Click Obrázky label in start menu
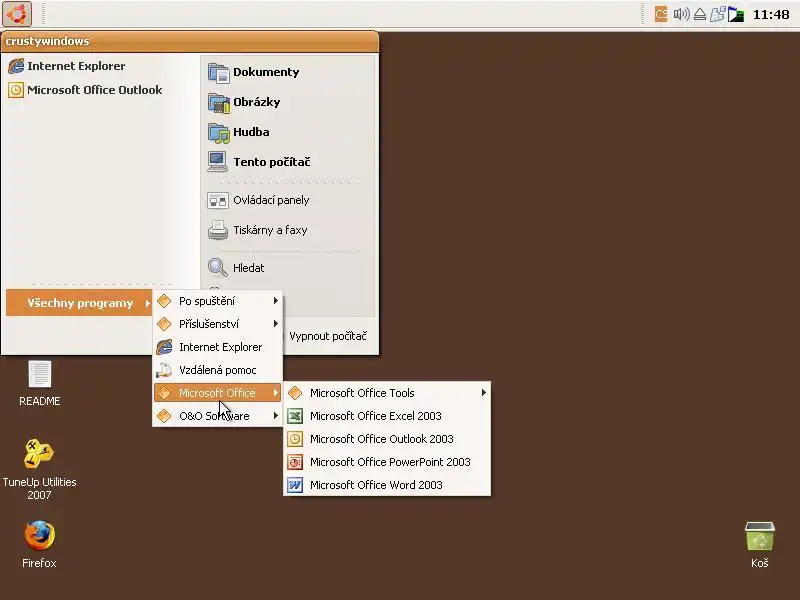Viewport: 800px width, 600px height. [257, 102]
